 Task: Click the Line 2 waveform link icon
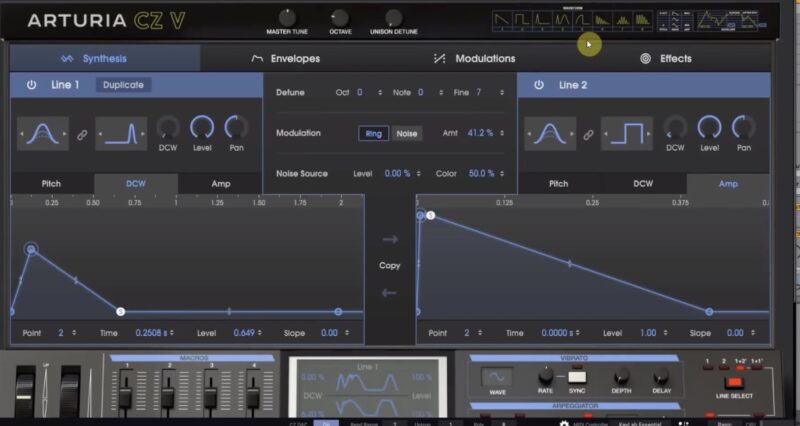[588, 135]
